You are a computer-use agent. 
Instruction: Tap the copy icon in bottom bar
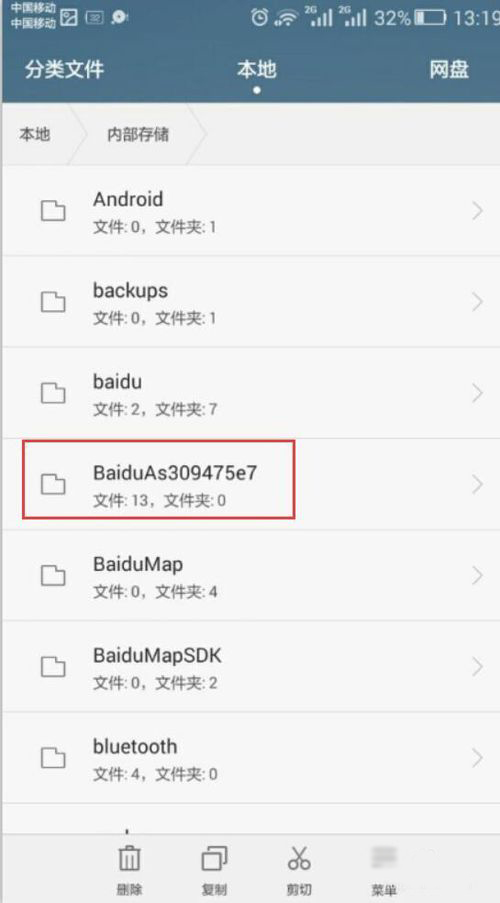point(214,859)
